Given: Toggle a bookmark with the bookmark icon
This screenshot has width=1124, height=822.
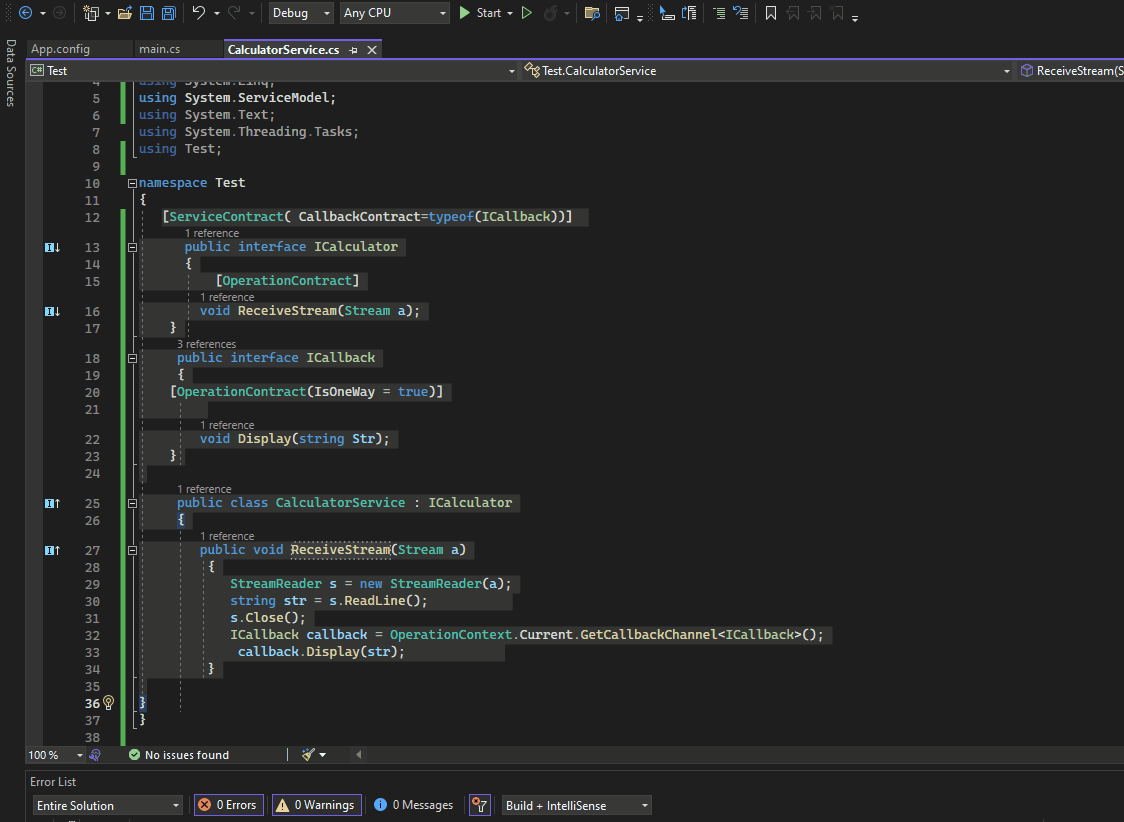Looking at the screenshot, I should pyautogui.click(x=772, y=13).
